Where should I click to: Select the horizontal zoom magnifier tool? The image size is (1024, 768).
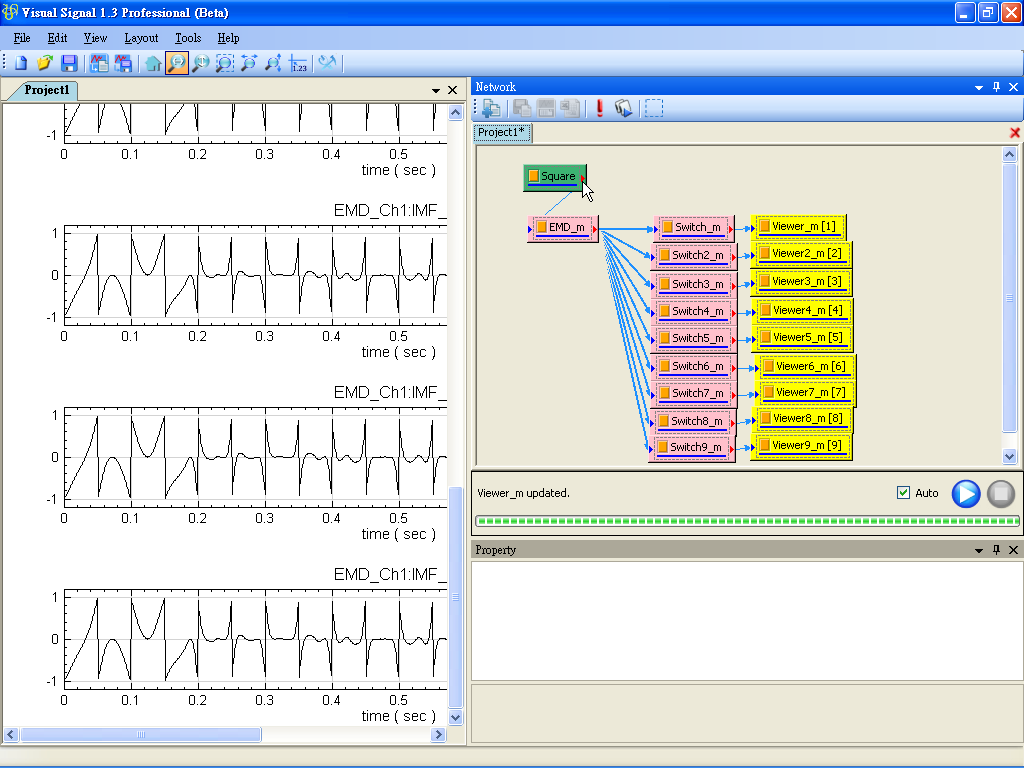tap(177, 64)
